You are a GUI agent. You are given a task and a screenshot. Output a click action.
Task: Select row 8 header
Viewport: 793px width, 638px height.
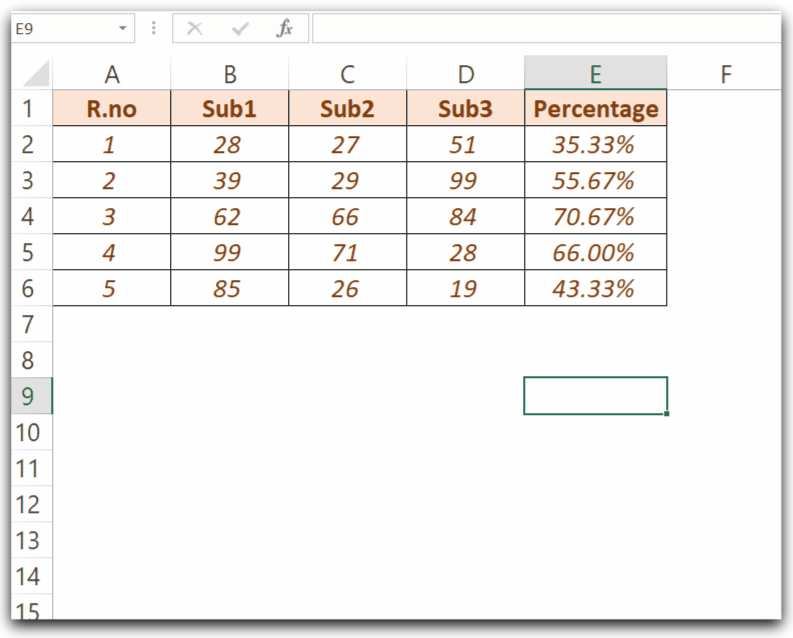(x=32, y=359)
